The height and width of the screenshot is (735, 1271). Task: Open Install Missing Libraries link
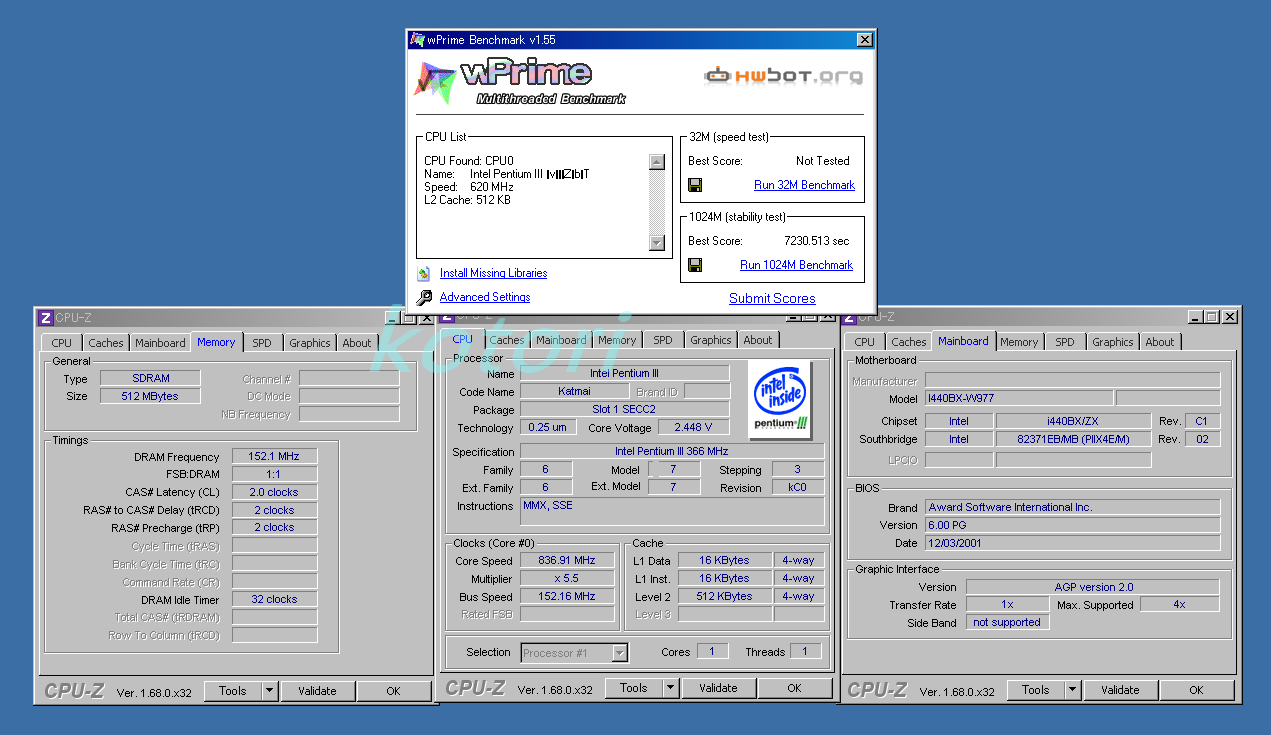tap(493, 273)
